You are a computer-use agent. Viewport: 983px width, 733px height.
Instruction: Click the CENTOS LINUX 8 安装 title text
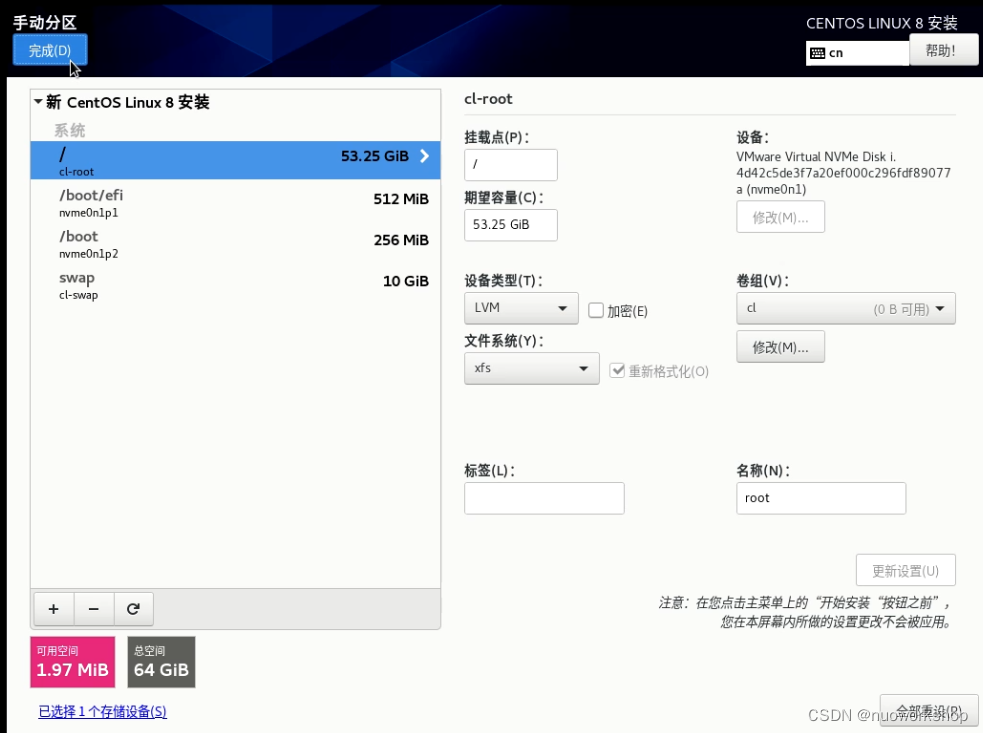[881, 24]
